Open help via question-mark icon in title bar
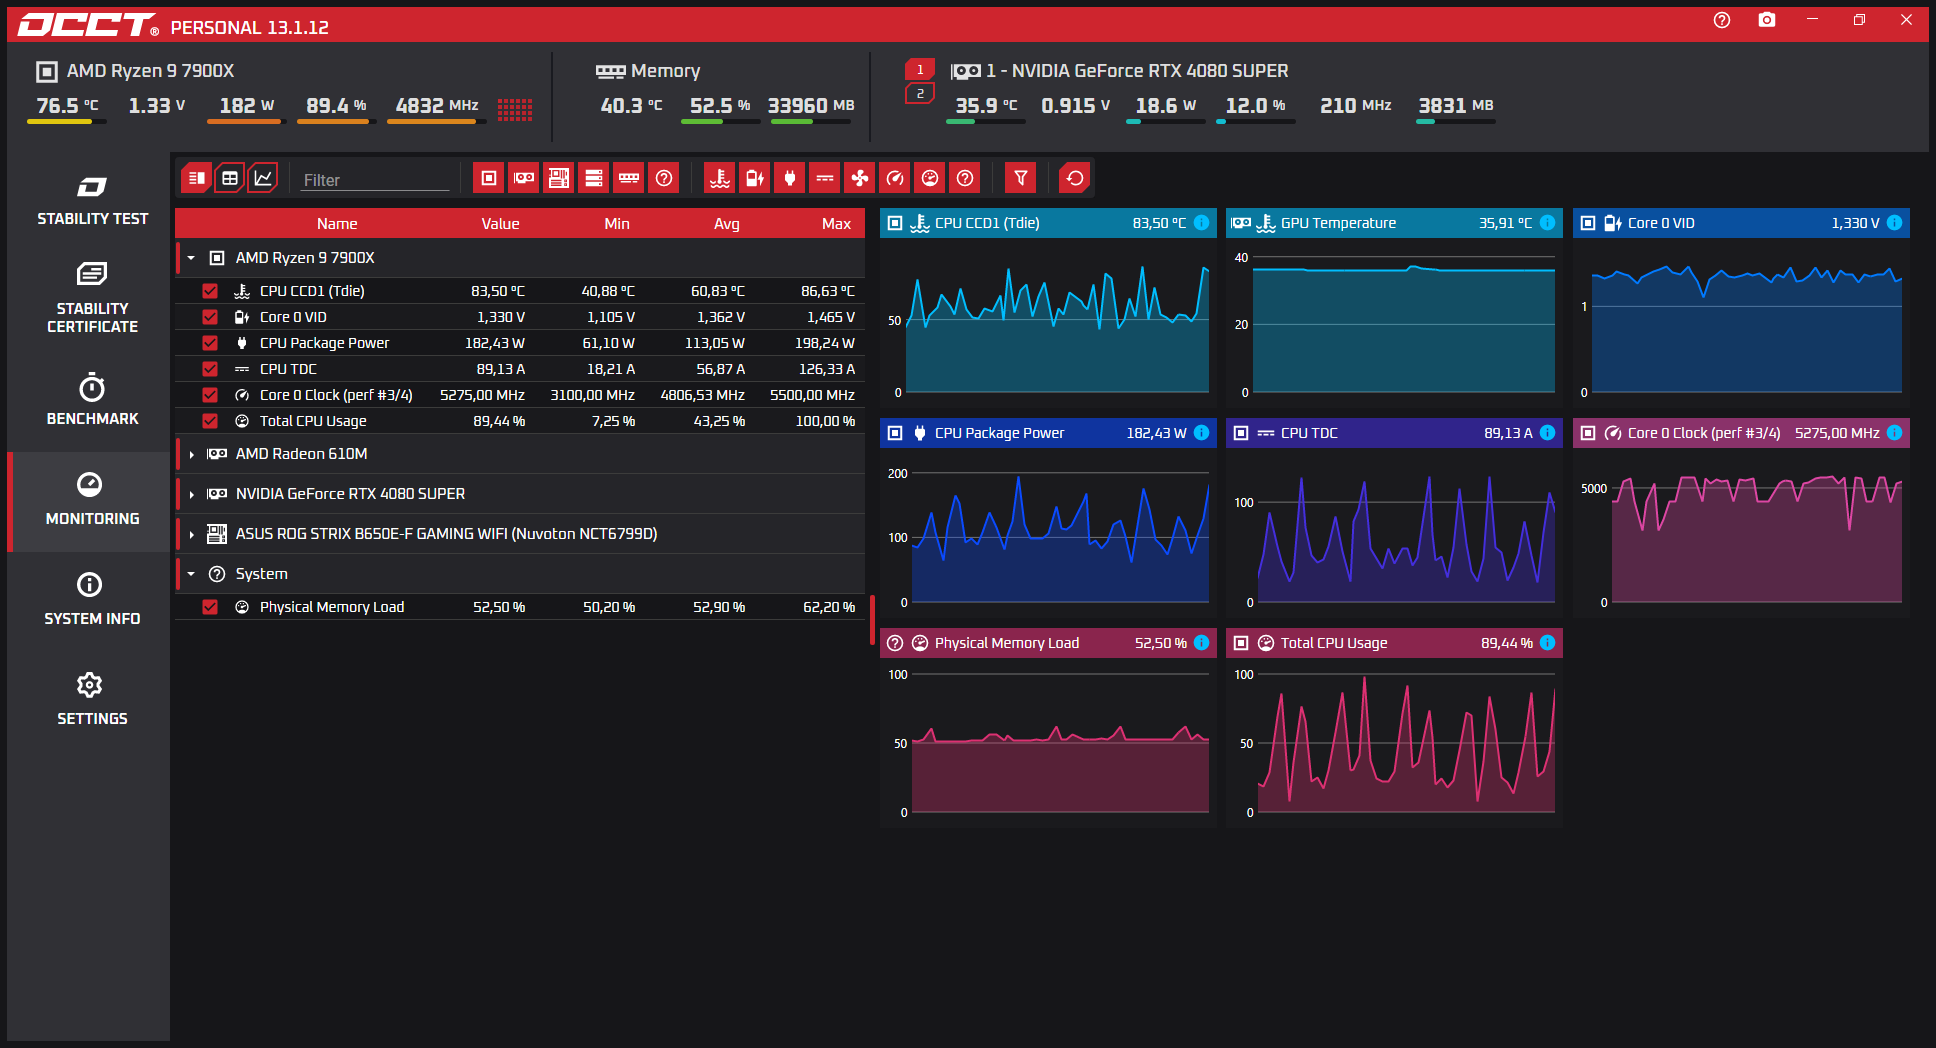This screenshot has width=1936, height=1048. pyautogui.click(x=1722, y=20)
